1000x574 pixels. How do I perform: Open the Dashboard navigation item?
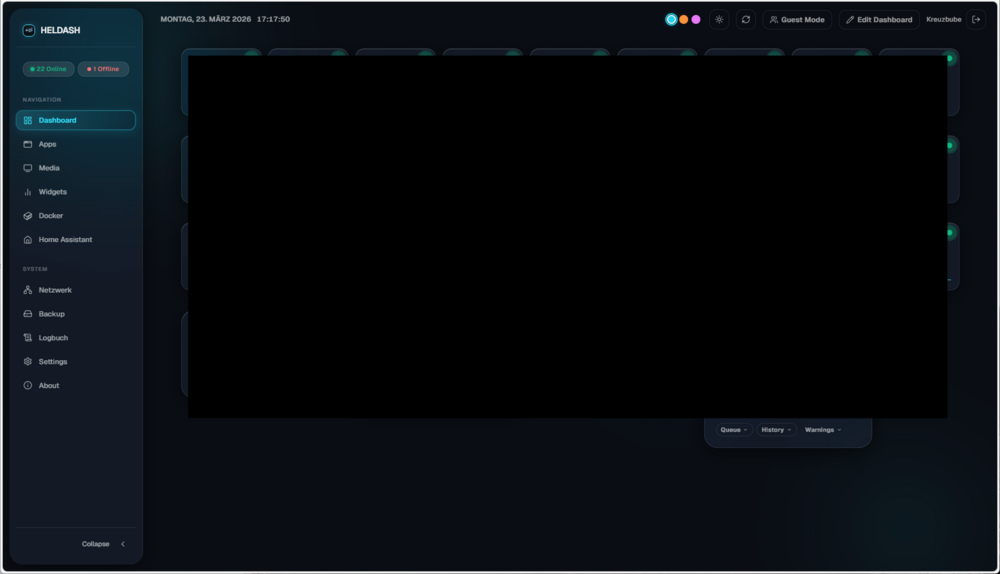[76, 120]
